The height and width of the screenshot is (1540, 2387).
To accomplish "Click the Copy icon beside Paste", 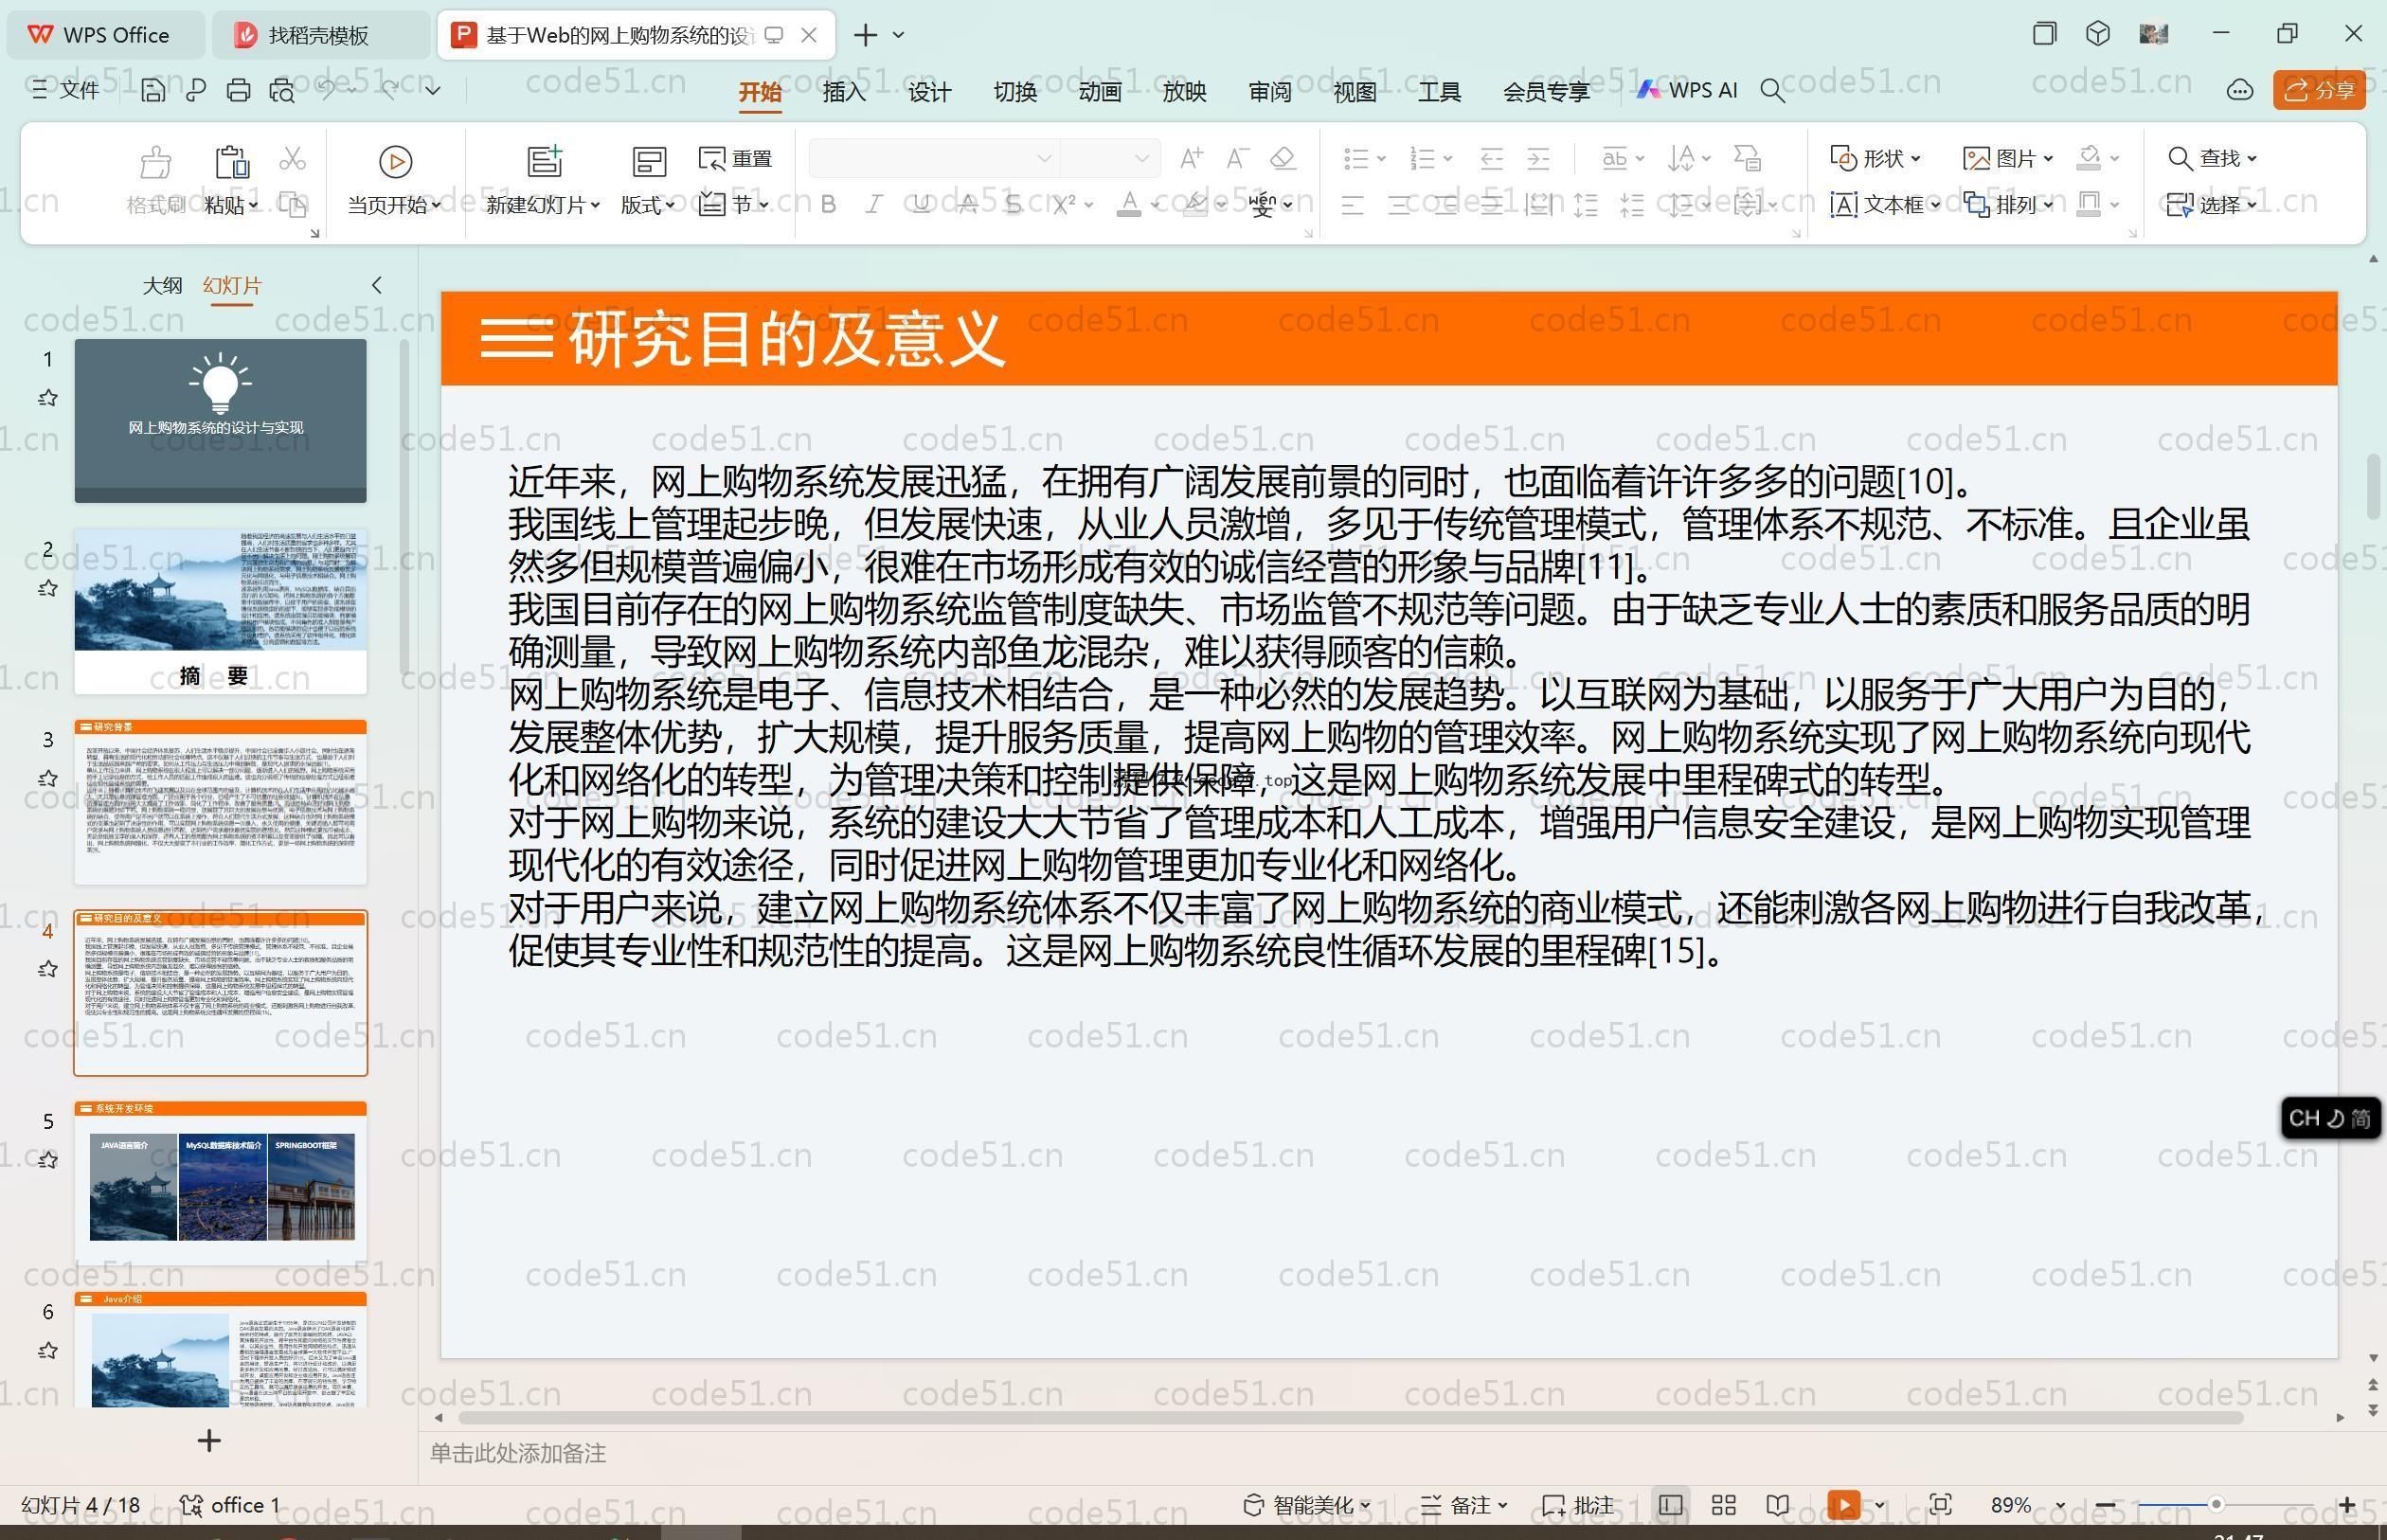I will [x=292, y=205].
